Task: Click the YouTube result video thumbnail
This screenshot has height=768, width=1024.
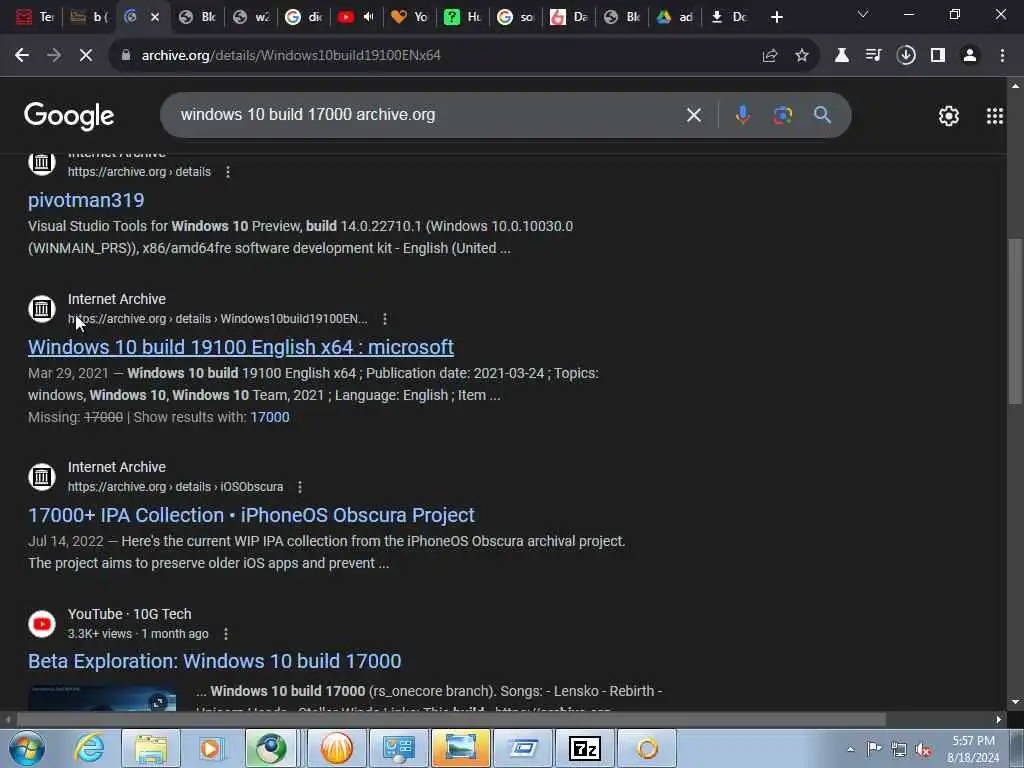Action: [x=102, y=697]
